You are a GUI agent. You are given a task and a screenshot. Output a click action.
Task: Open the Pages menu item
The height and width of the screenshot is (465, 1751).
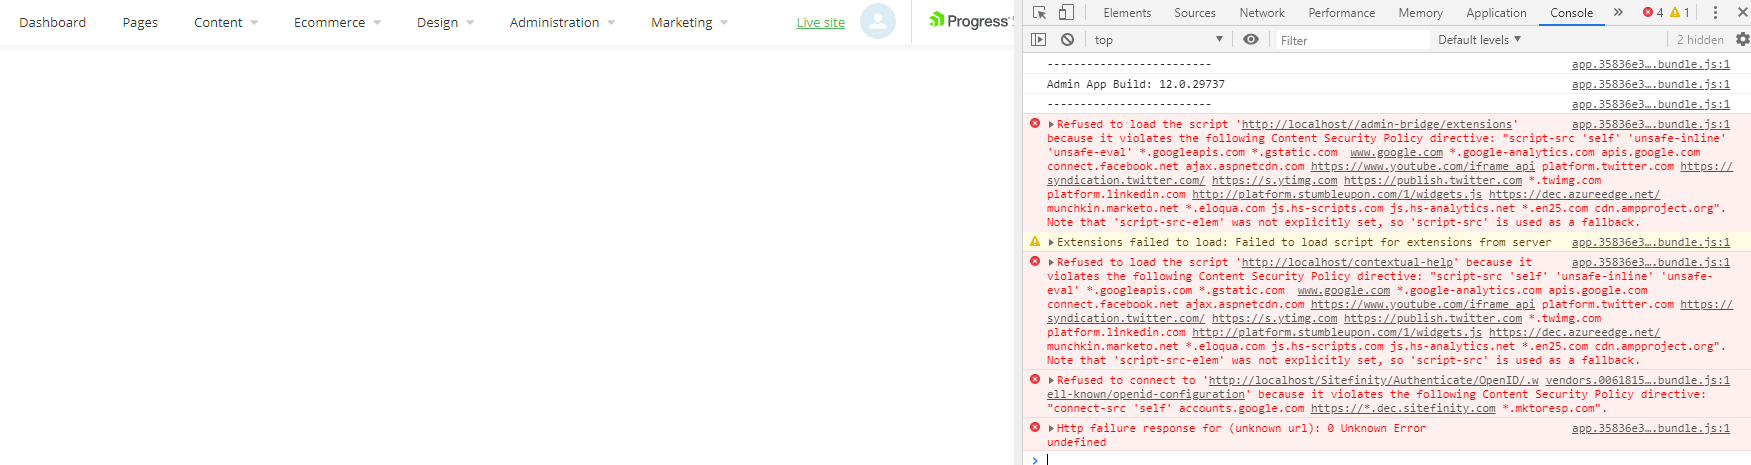pyautogui.click(x=140, y=22)
